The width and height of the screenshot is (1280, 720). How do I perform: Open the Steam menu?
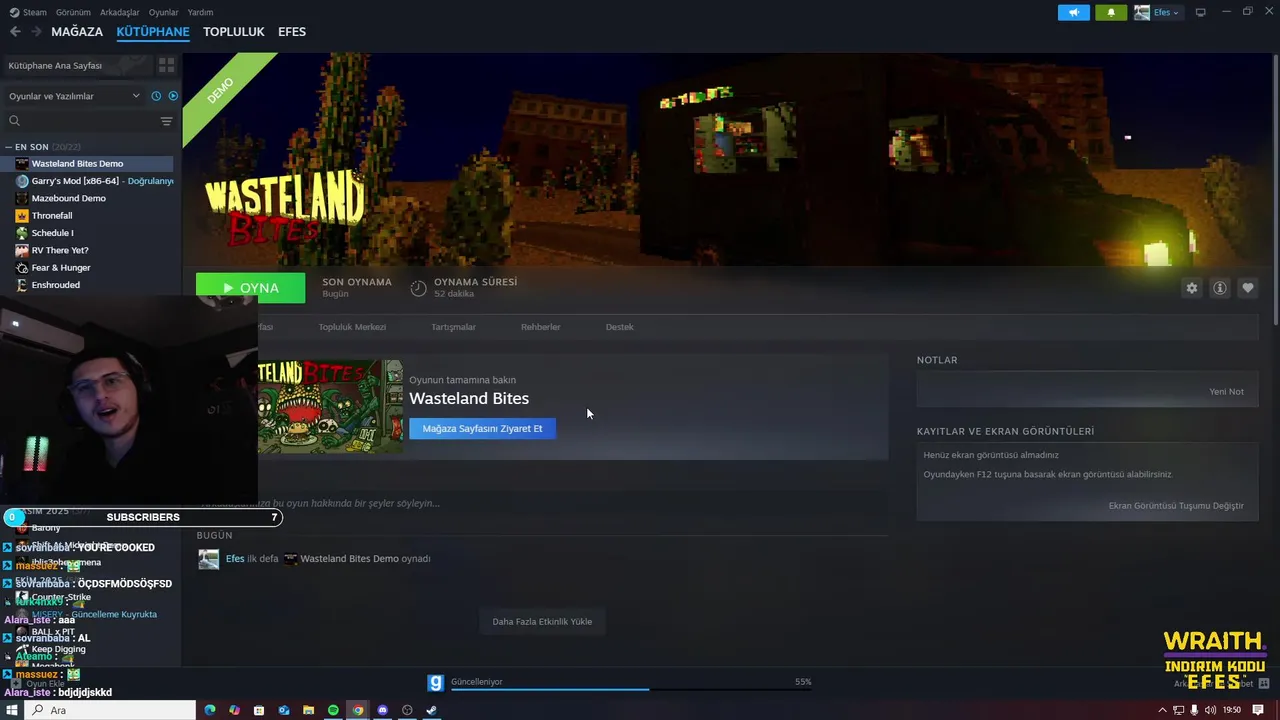[28, 12]
